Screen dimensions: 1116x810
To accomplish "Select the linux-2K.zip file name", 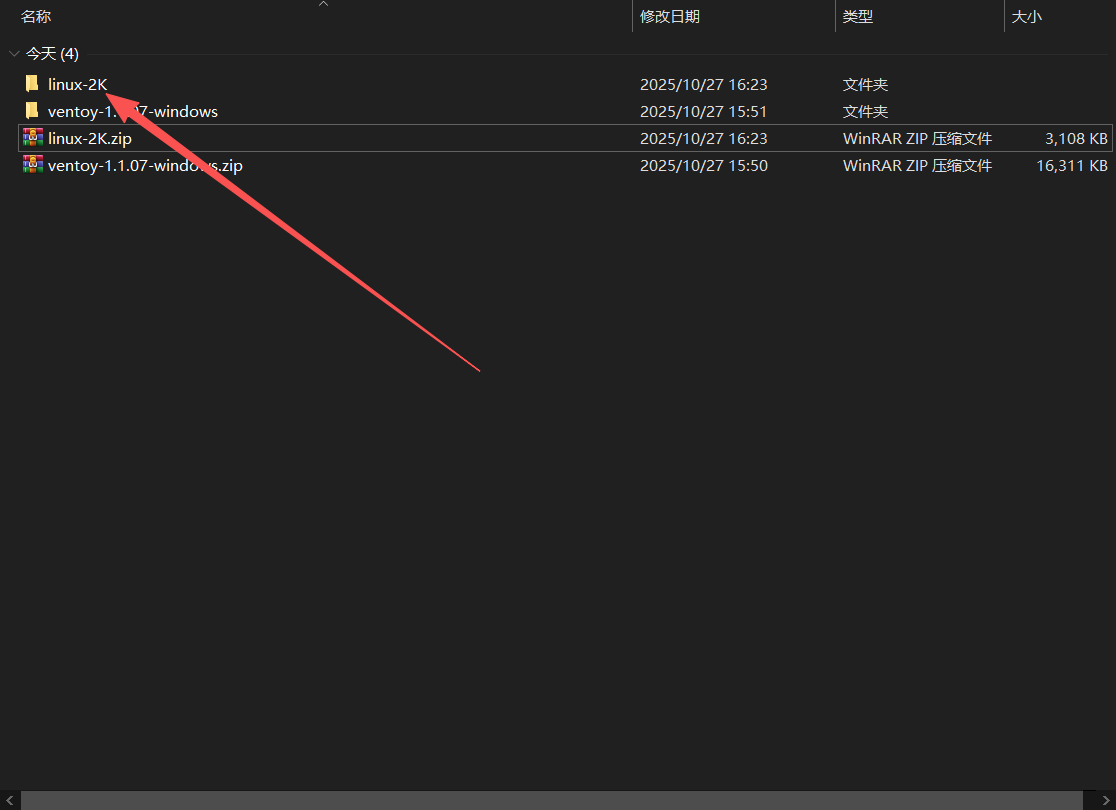I will click(89, 138).
